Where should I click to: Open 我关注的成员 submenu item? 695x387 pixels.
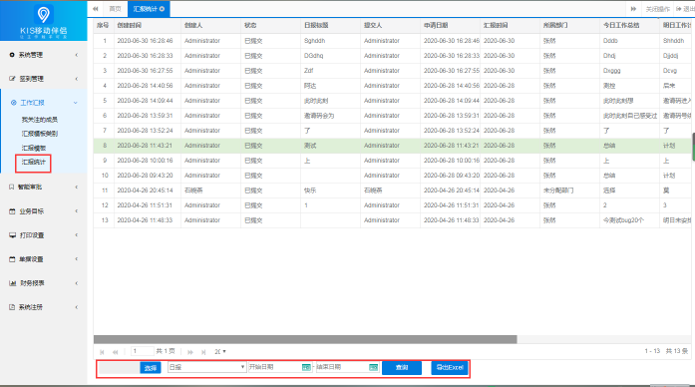pyautogui.click(x=40, y=120)
